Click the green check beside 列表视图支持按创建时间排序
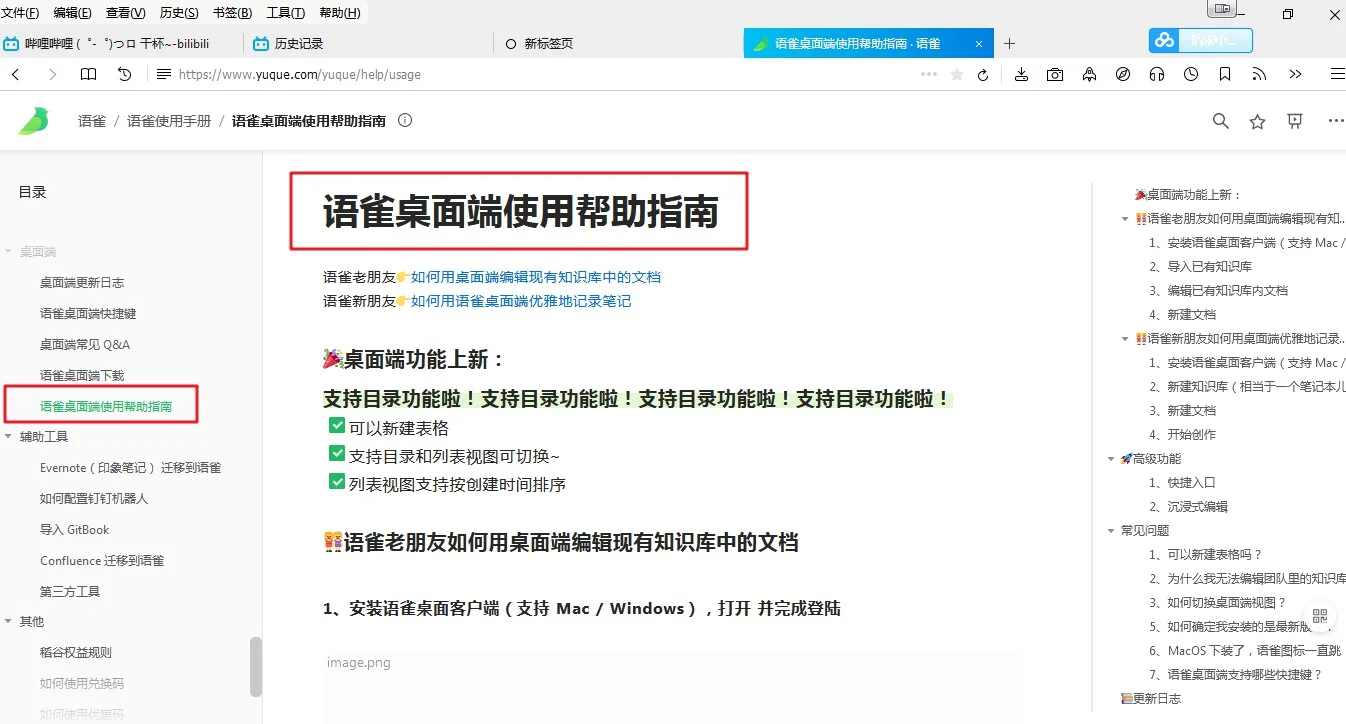This screenshot has width=1346, height=724. tap(337, 482)
